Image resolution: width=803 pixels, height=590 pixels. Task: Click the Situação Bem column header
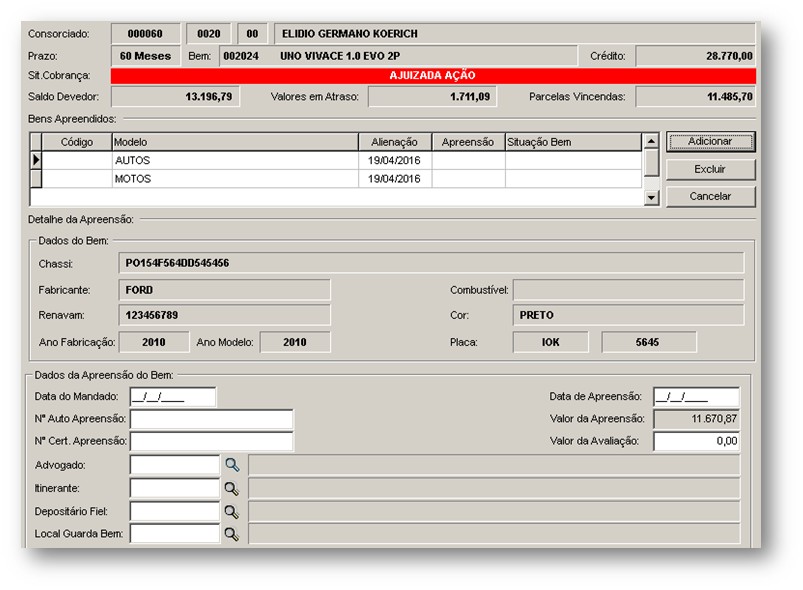[x=573, y=142]
